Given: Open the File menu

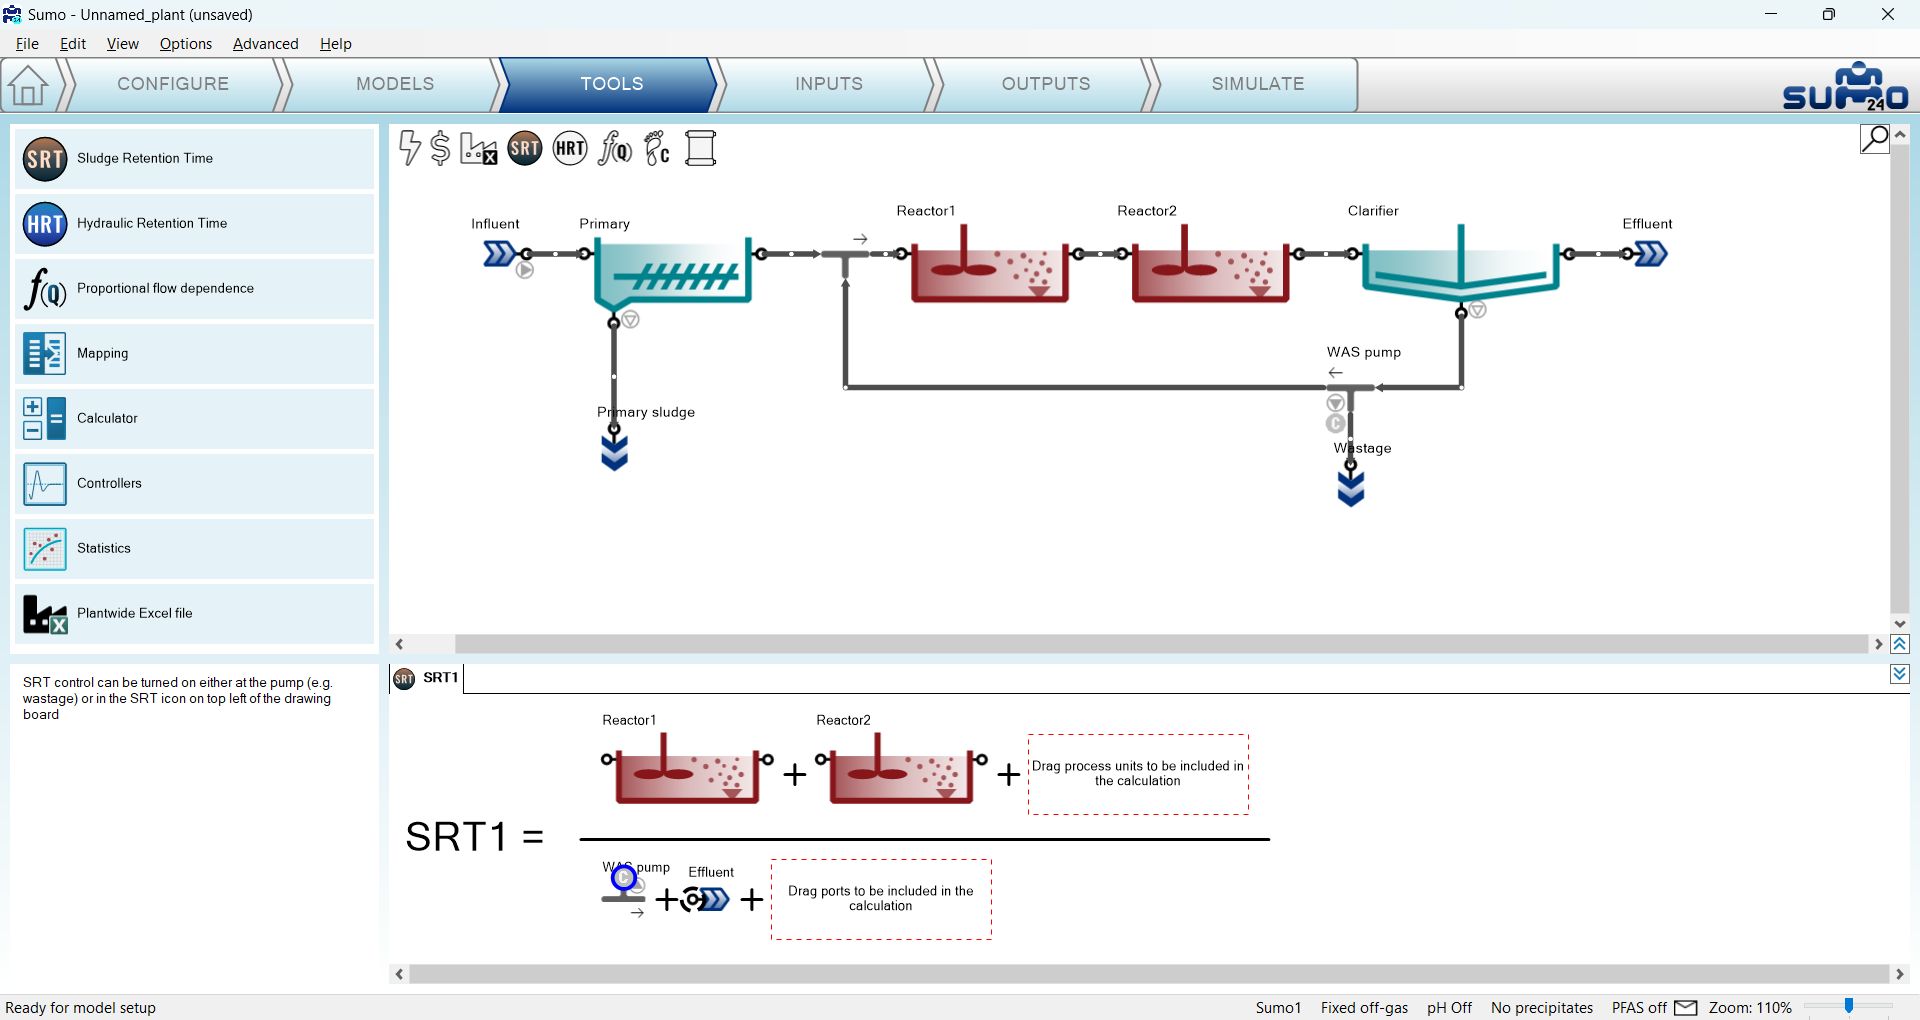Looking at the screenshot, I should pos(27,44).
